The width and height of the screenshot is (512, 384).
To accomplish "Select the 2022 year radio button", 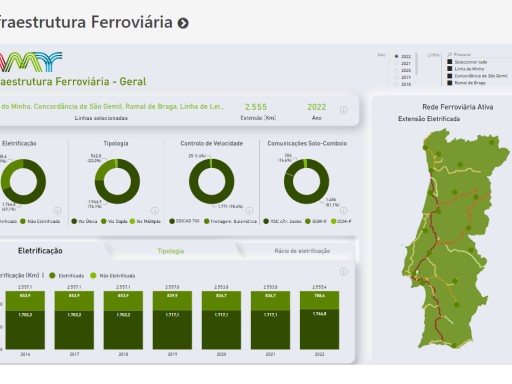I will pyautogui.click(x=397, y=57).
